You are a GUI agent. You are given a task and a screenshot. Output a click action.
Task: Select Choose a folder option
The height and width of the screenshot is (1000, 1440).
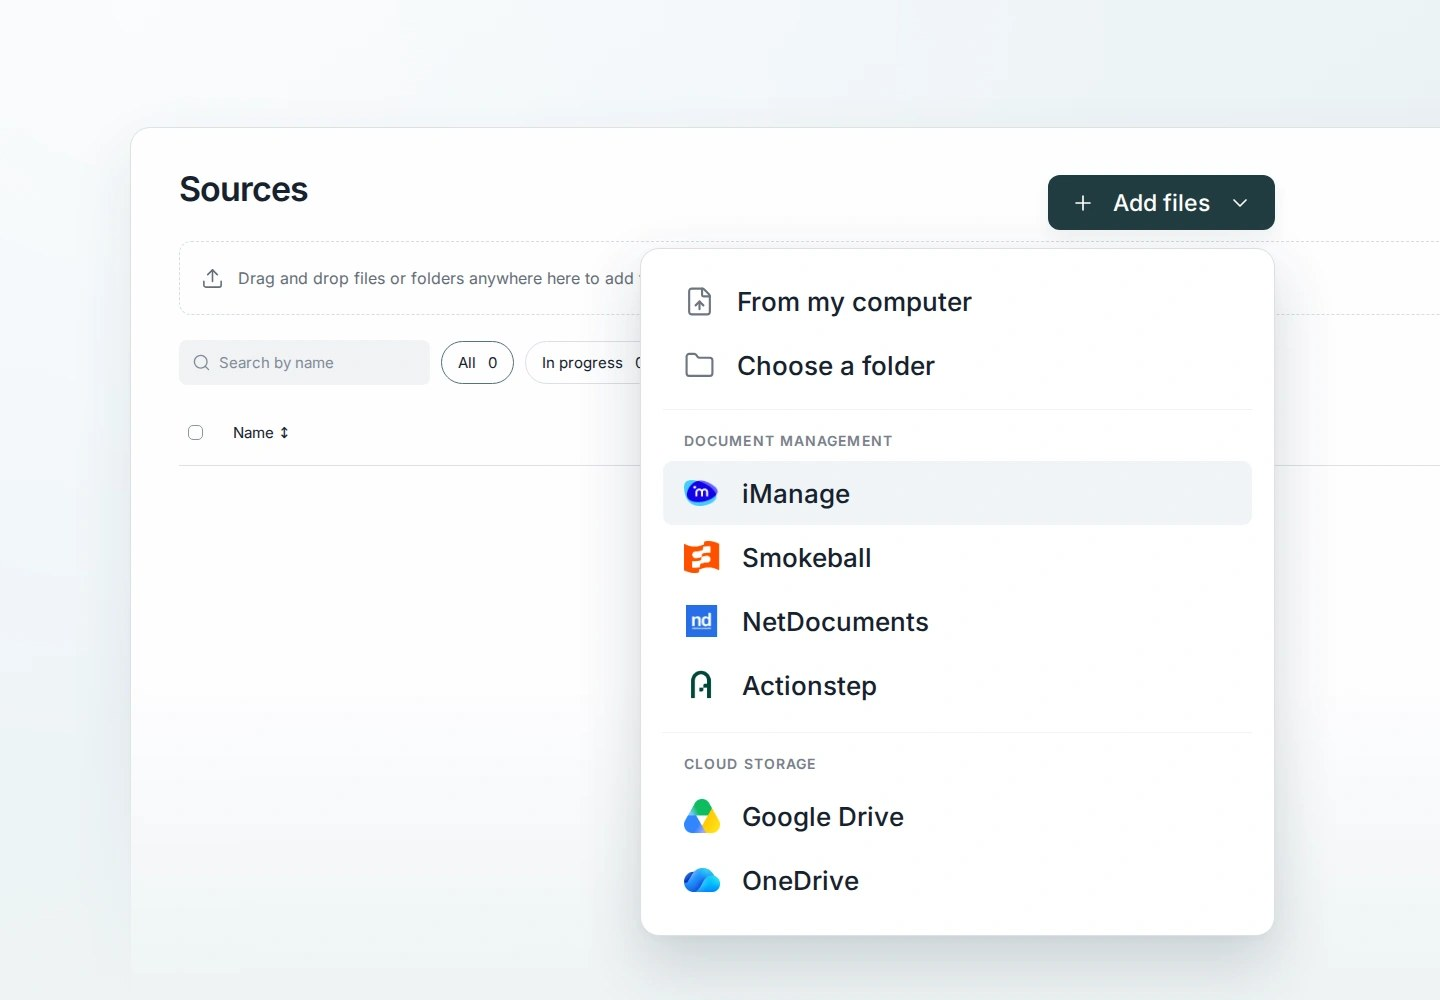click(957, 365)
